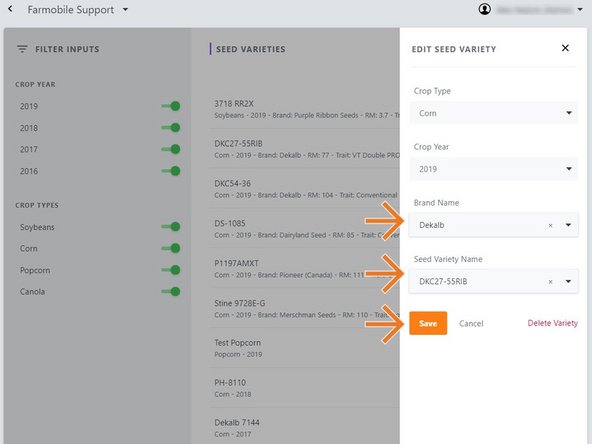
Task: Select the P1197AMXT seed variety
Action: (304, 269)
